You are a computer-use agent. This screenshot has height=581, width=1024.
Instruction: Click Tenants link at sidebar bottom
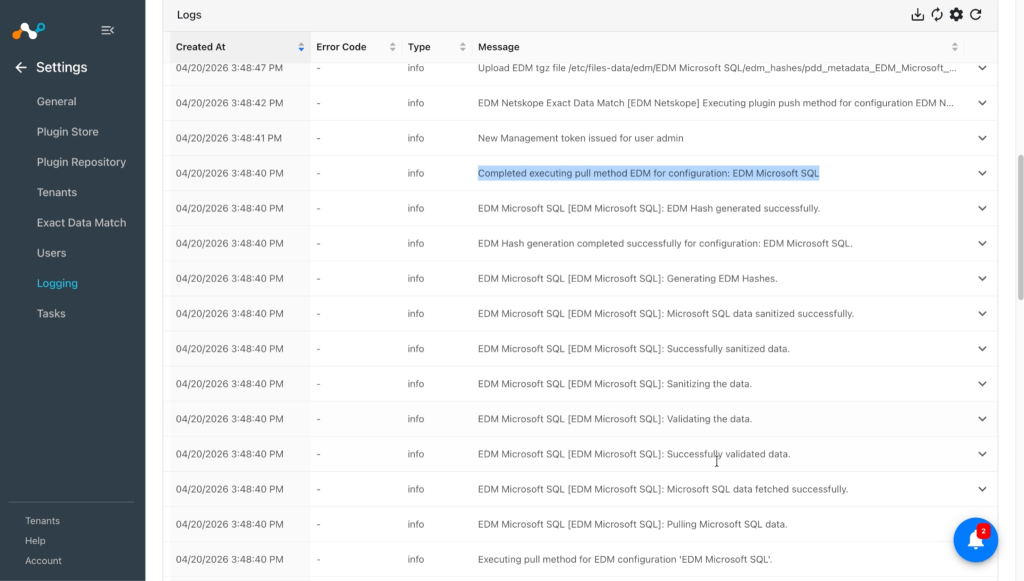pos(42,521)
